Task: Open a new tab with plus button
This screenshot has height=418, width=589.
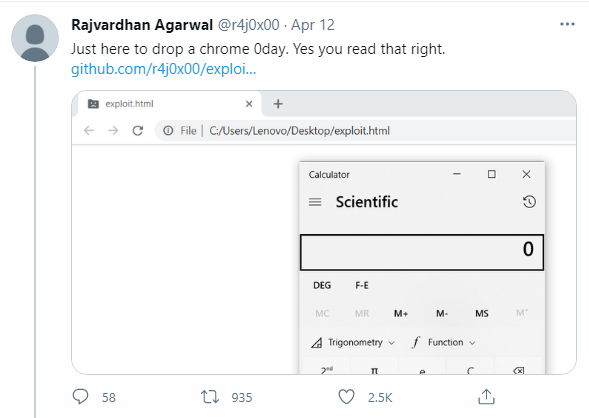Action: click(x=278, y=104)
